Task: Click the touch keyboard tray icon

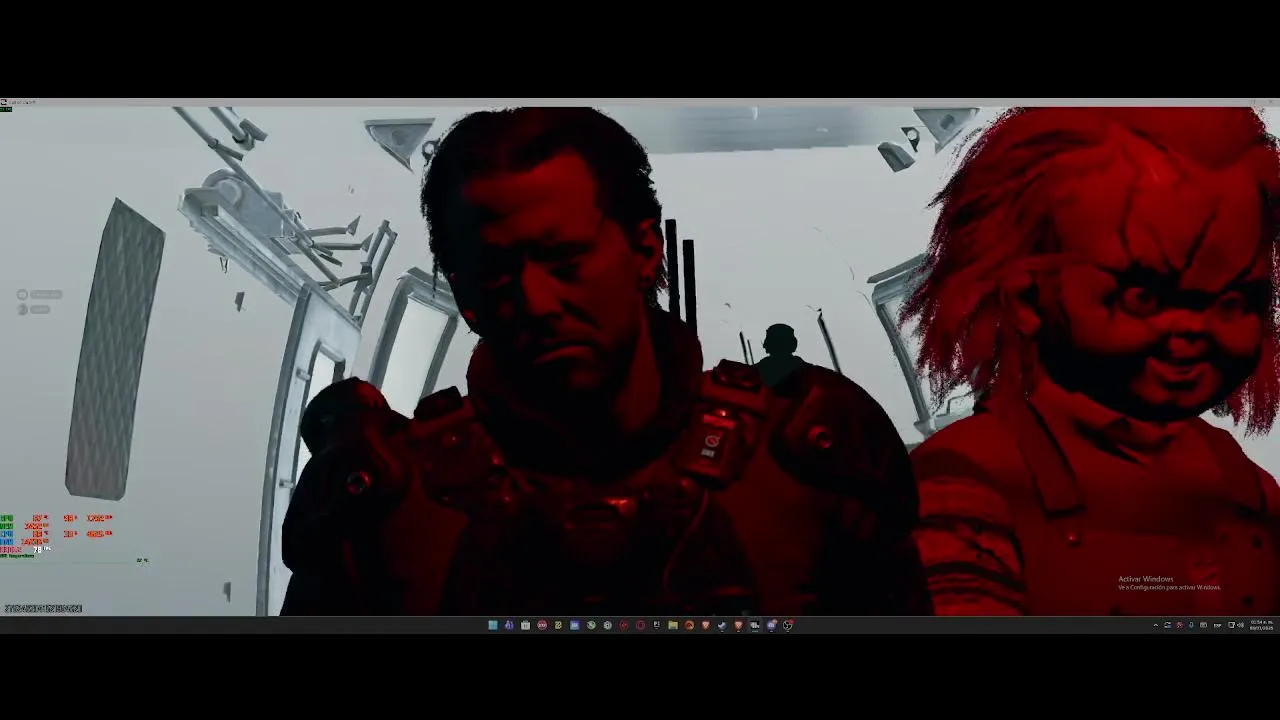Action: [x=1203, y=625]
